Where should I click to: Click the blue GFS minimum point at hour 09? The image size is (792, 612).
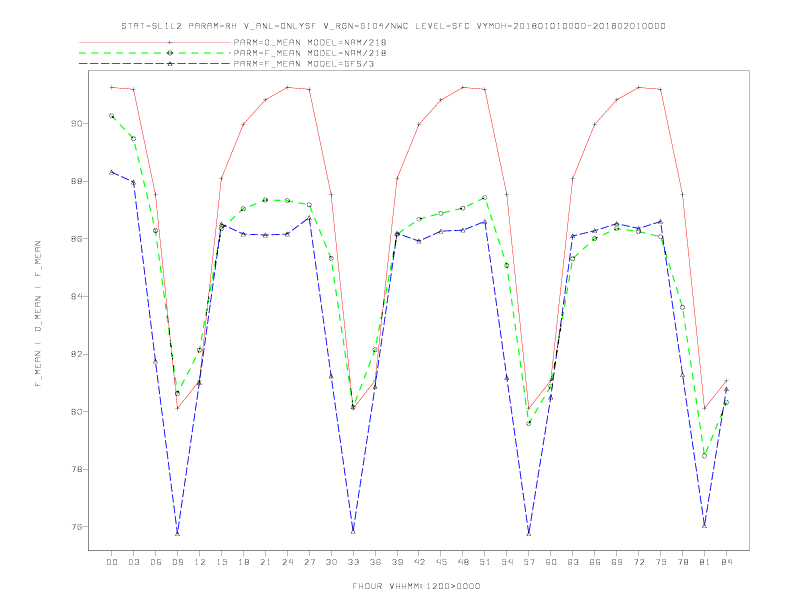point(177,534)
